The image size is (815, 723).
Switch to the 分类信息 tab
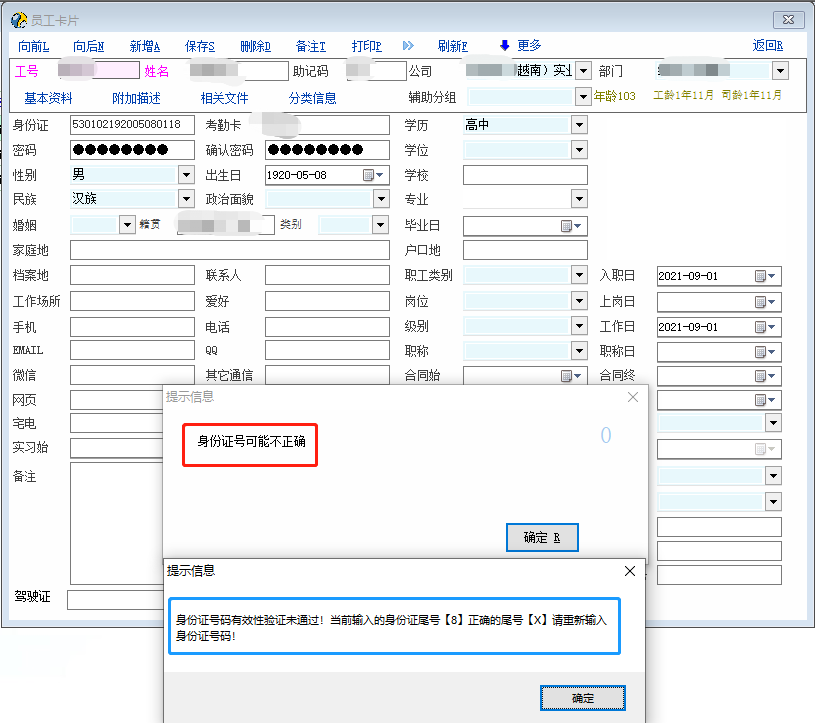coord(312,98)
